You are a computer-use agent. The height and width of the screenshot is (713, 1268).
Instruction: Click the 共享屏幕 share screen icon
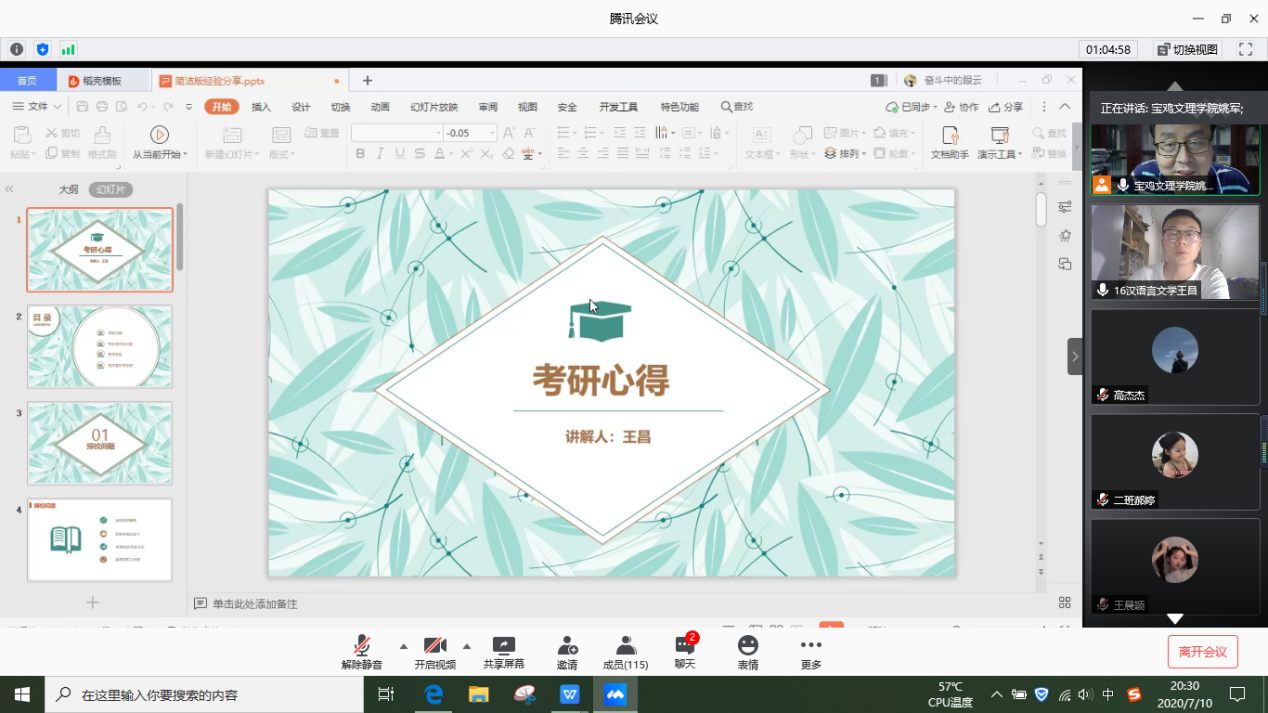pos(504,646)
